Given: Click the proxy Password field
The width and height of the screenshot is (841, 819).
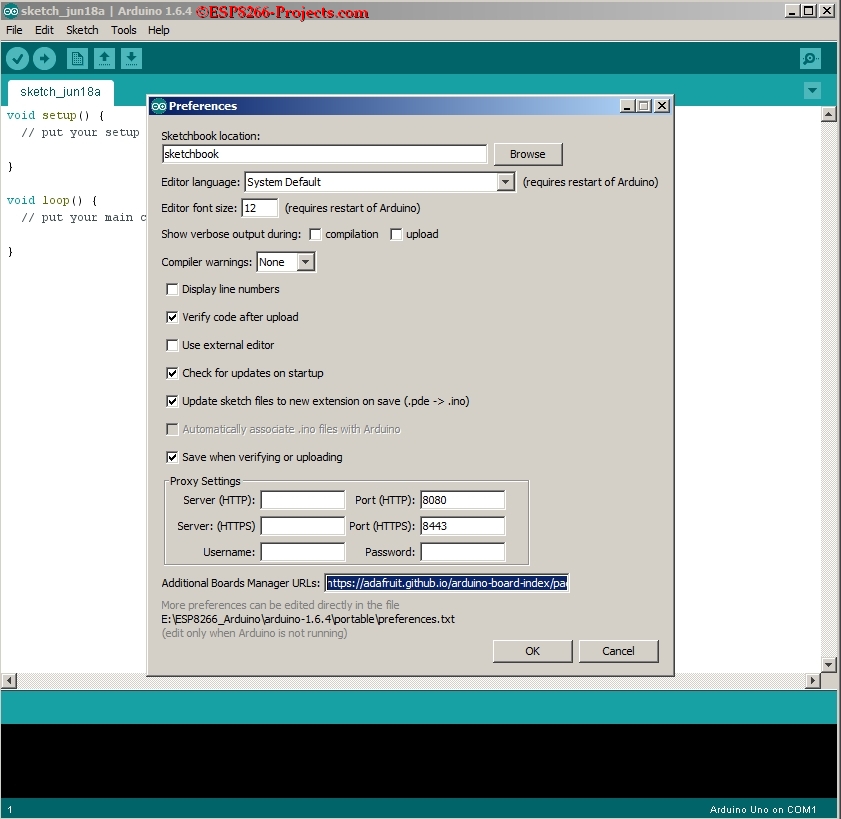Looking at the screenshot, I should tap(462, 552).
